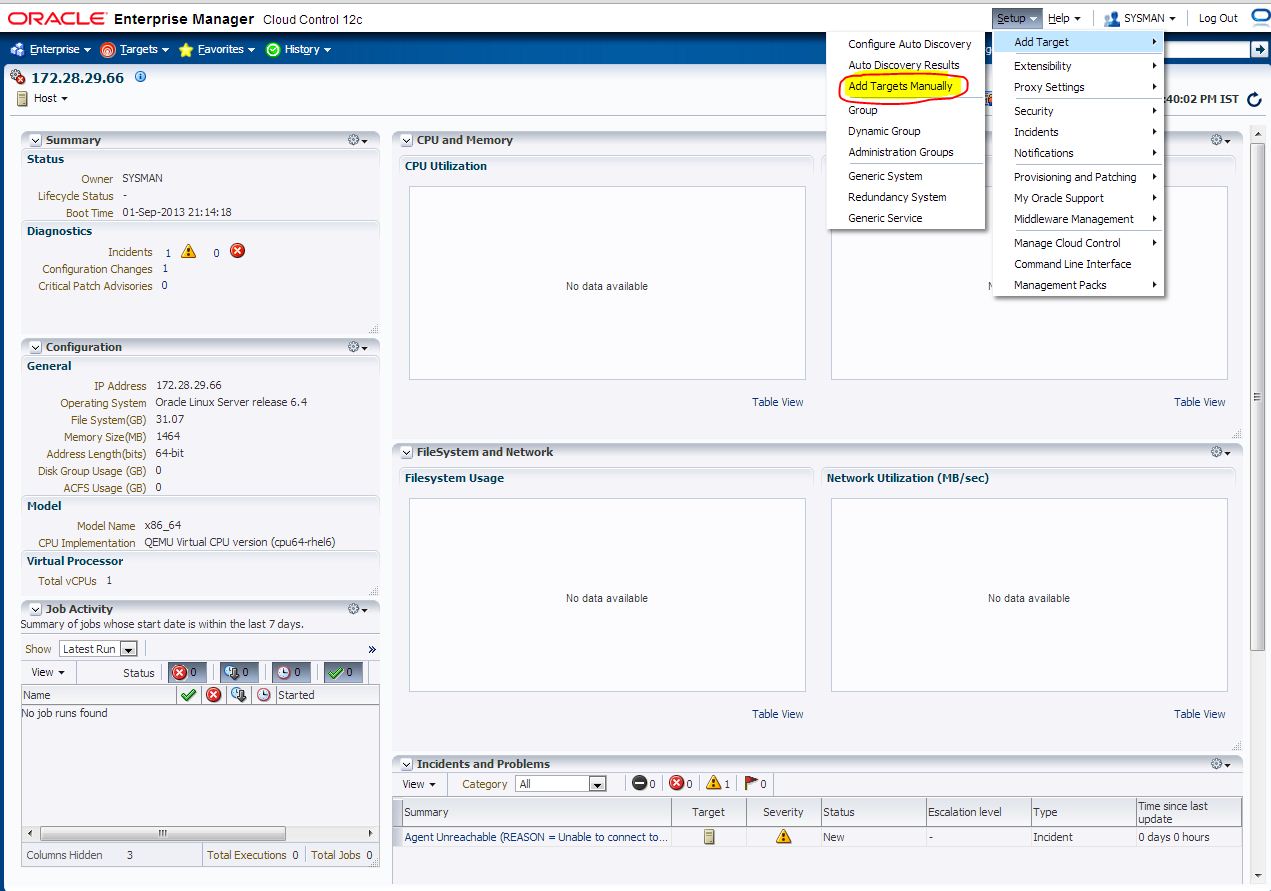This screenshot has width=1271, height=891.
Task: Click the red critical icon in Diagnostics
Action: pos(237,251)
